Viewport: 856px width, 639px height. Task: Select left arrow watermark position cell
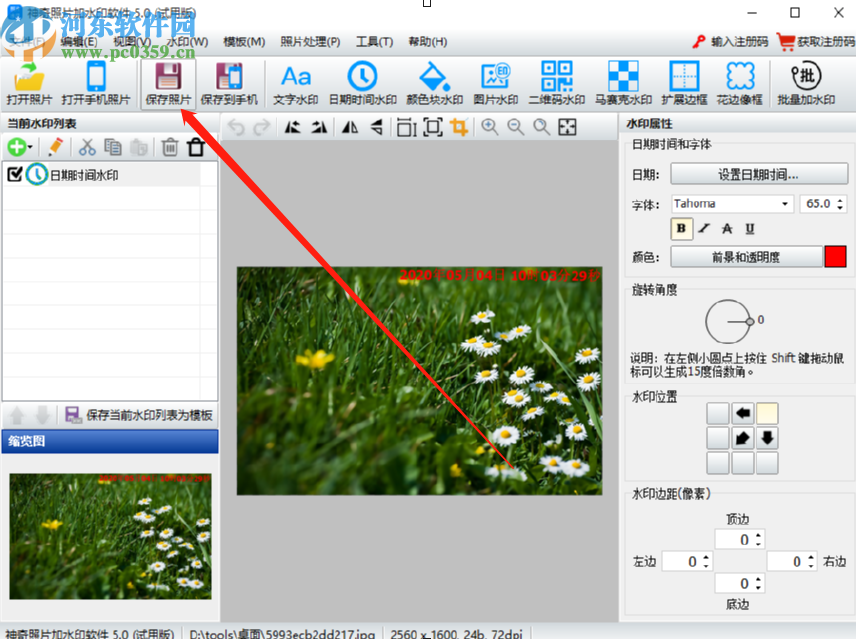click(742, 414)
